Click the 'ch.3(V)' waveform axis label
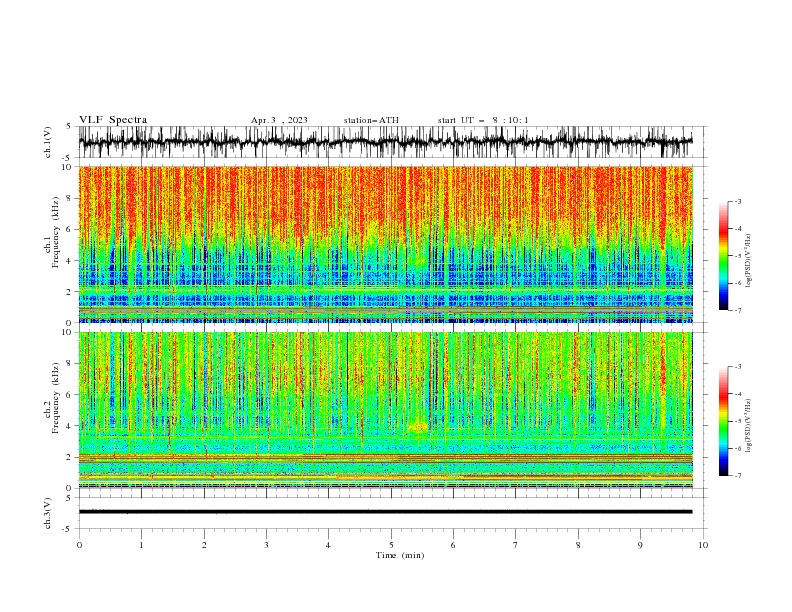The image size is (792, 612). pos(48,513)
